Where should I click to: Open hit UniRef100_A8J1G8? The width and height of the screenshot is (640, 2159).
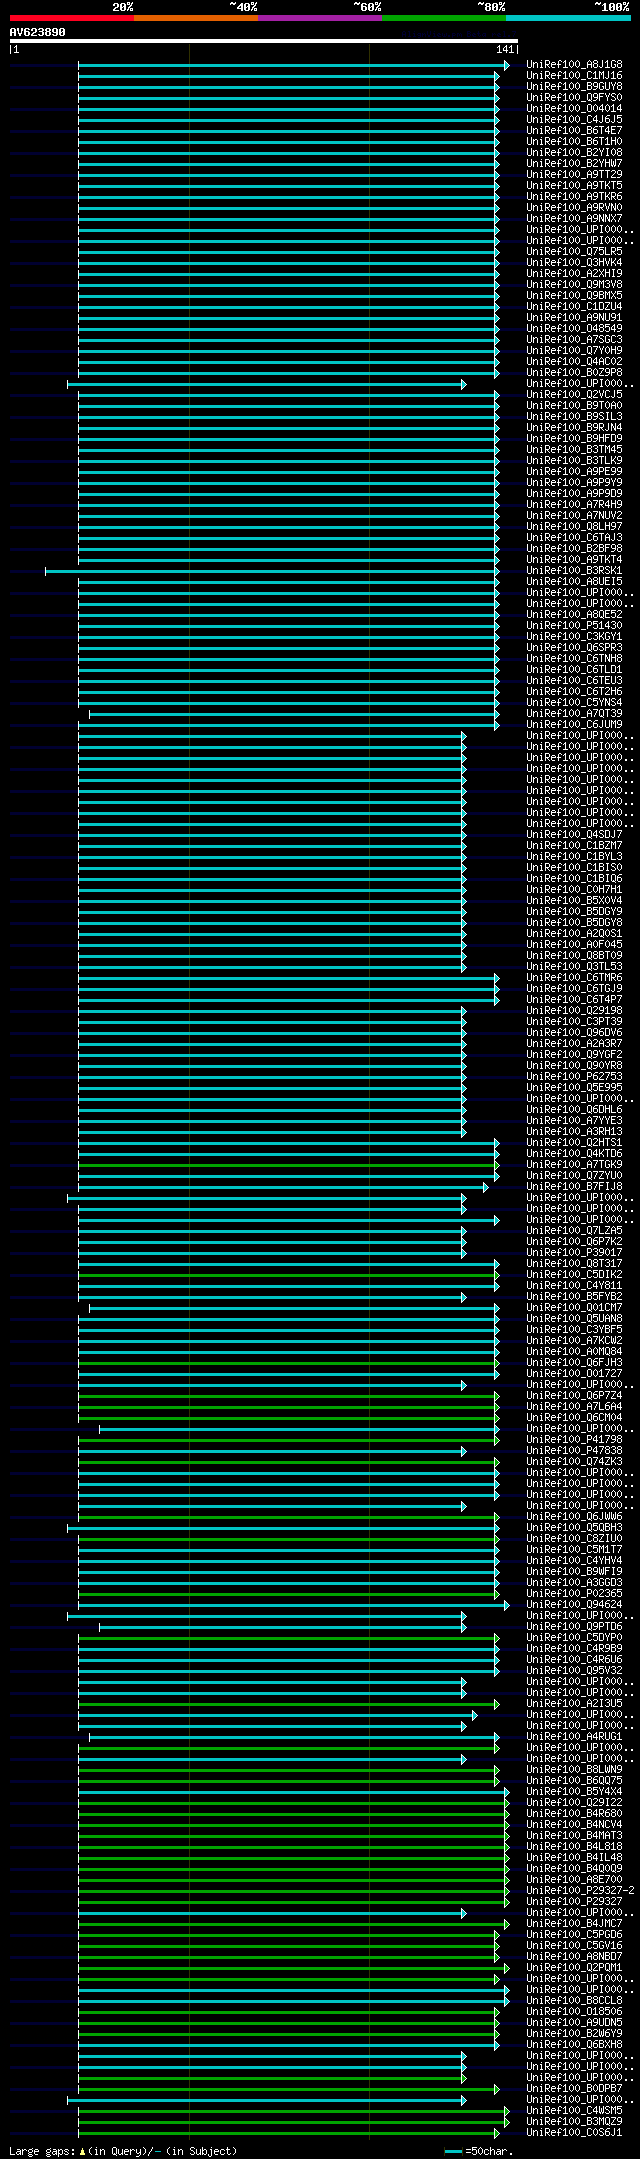coord(574,65)
